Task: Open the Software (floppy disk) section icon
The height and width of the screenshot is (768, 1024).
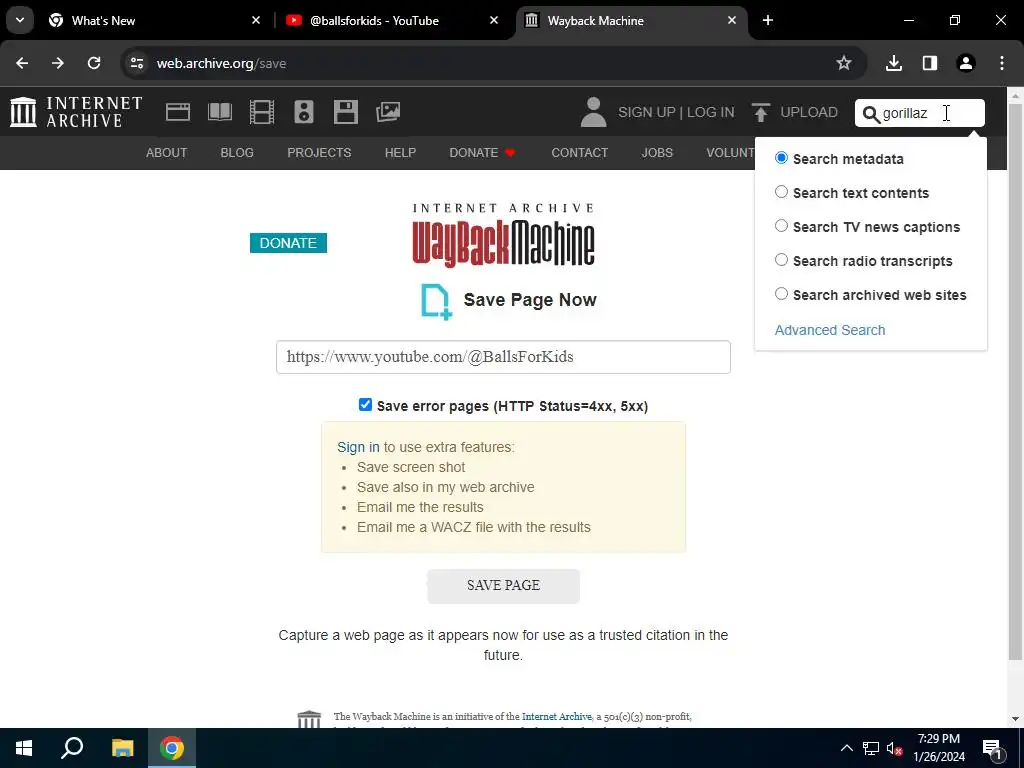Action: [x=345, y=112]
